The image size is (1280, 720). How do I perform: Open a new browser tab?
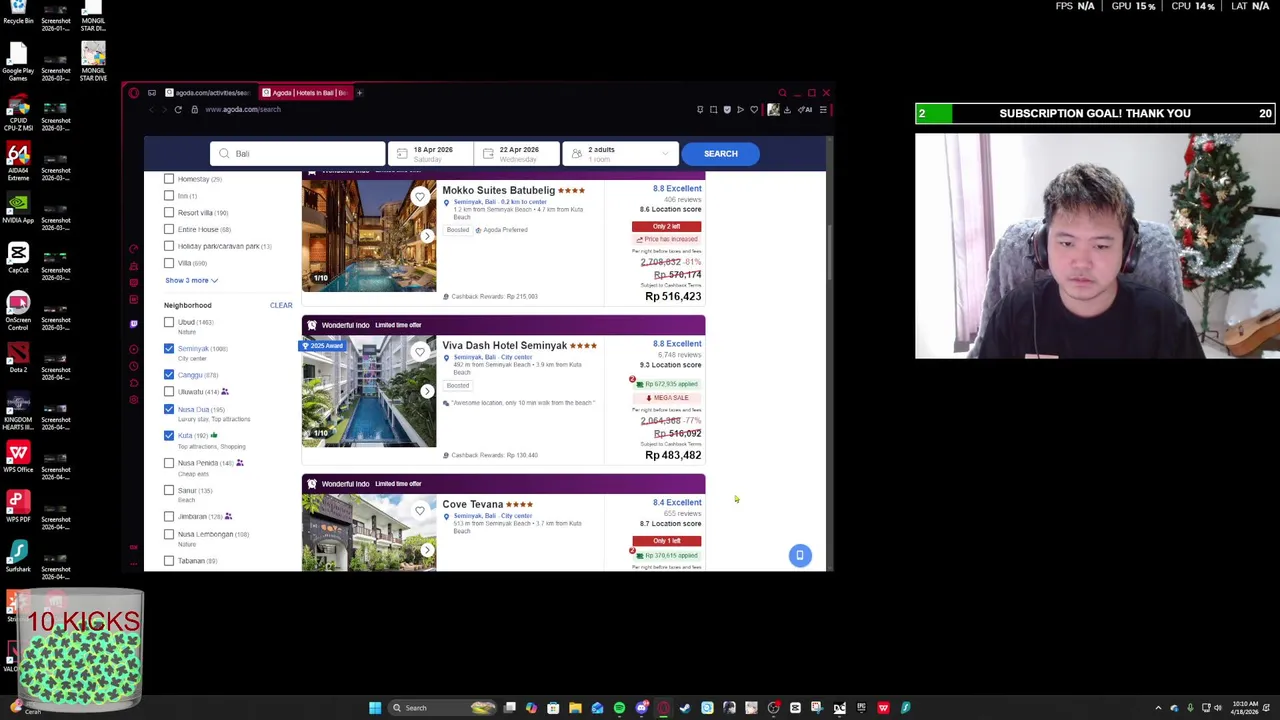click(360, 93)
